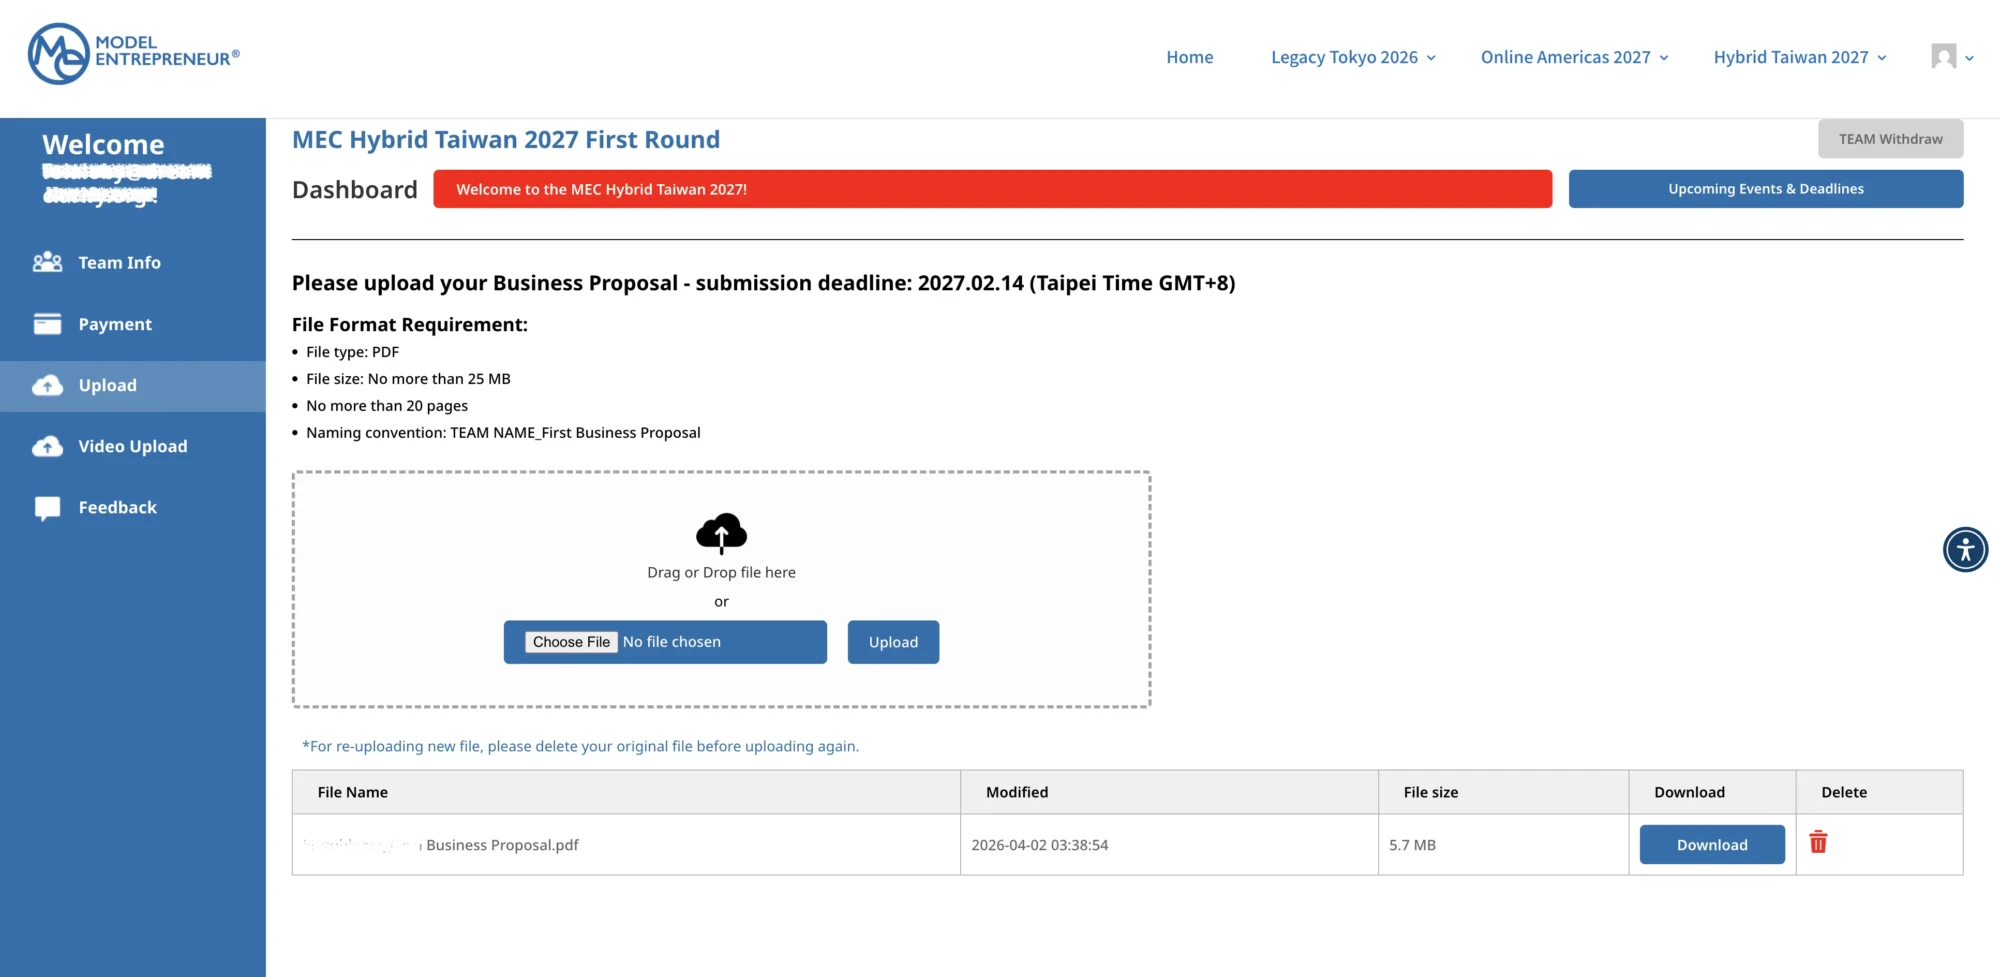Click the MEC Hybrid Taiwan 2027 First Round title

pyautogui.click(x=506, y=139)
